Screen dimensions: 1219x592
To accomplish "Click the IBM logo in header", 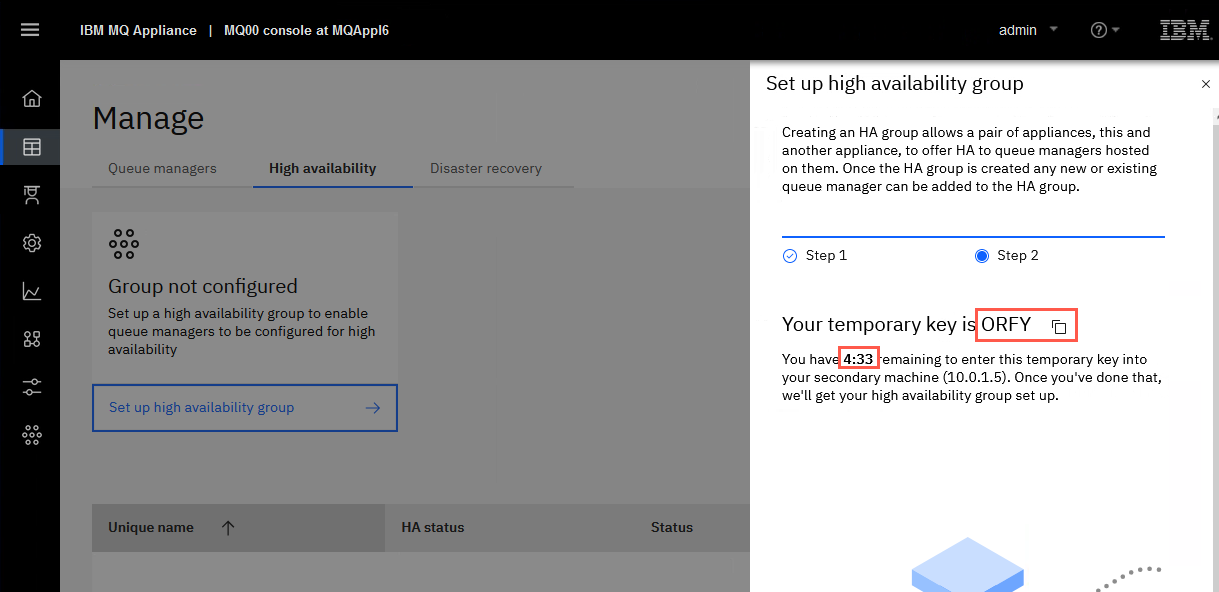I will (1184, 30).
